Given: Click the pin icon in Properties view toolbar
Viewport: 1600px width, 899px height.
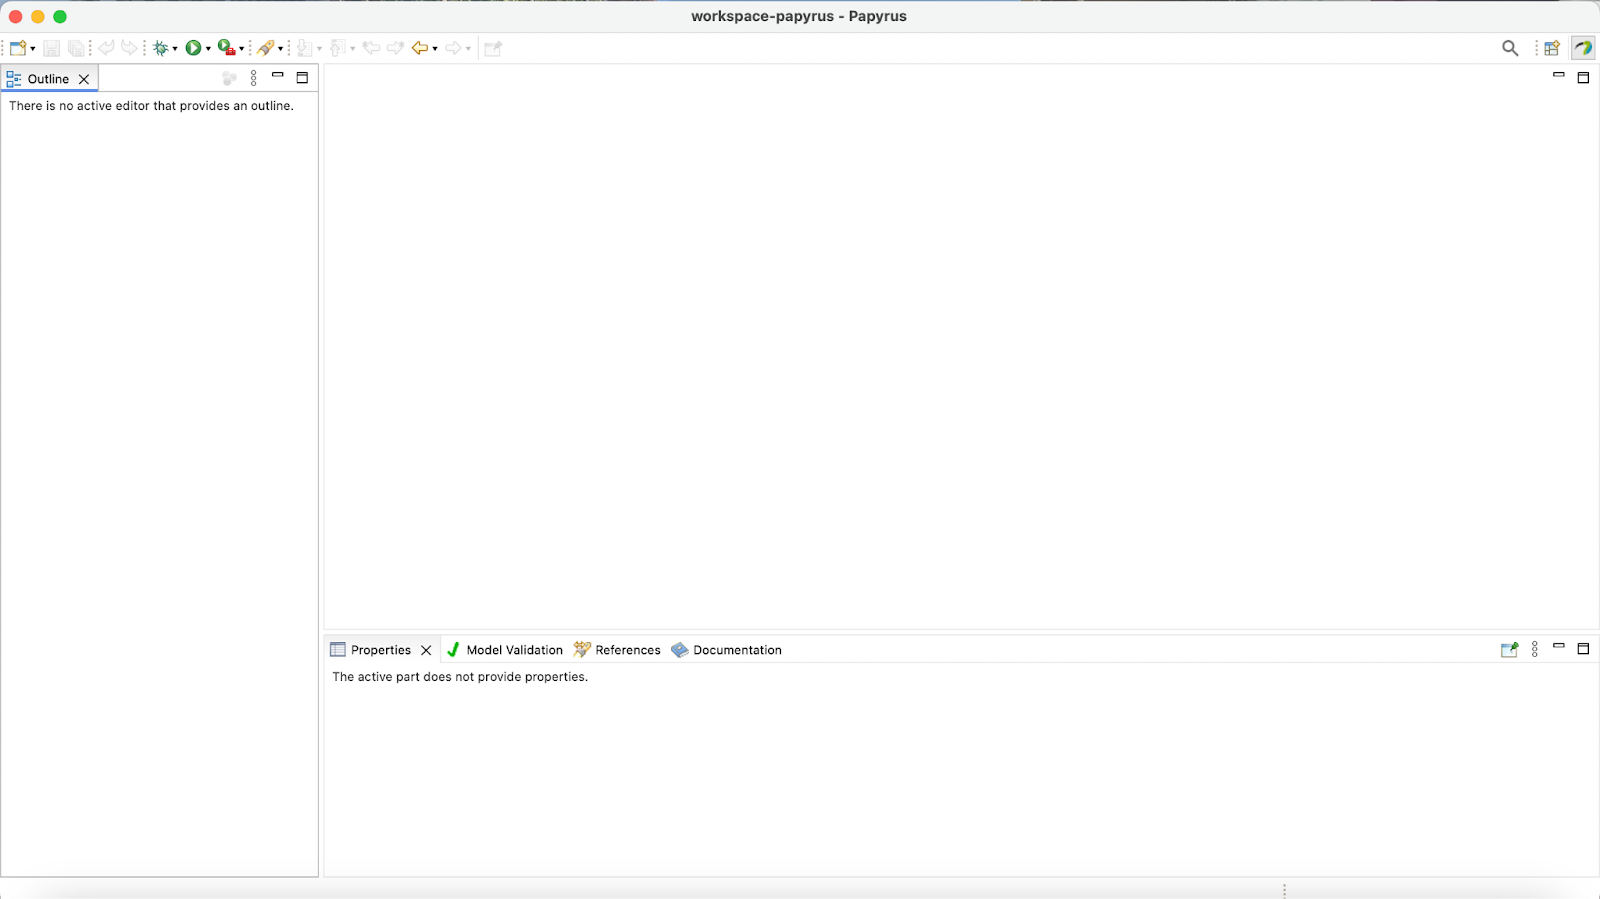Looking at the screenshot, I should (x=1509, y=650).
